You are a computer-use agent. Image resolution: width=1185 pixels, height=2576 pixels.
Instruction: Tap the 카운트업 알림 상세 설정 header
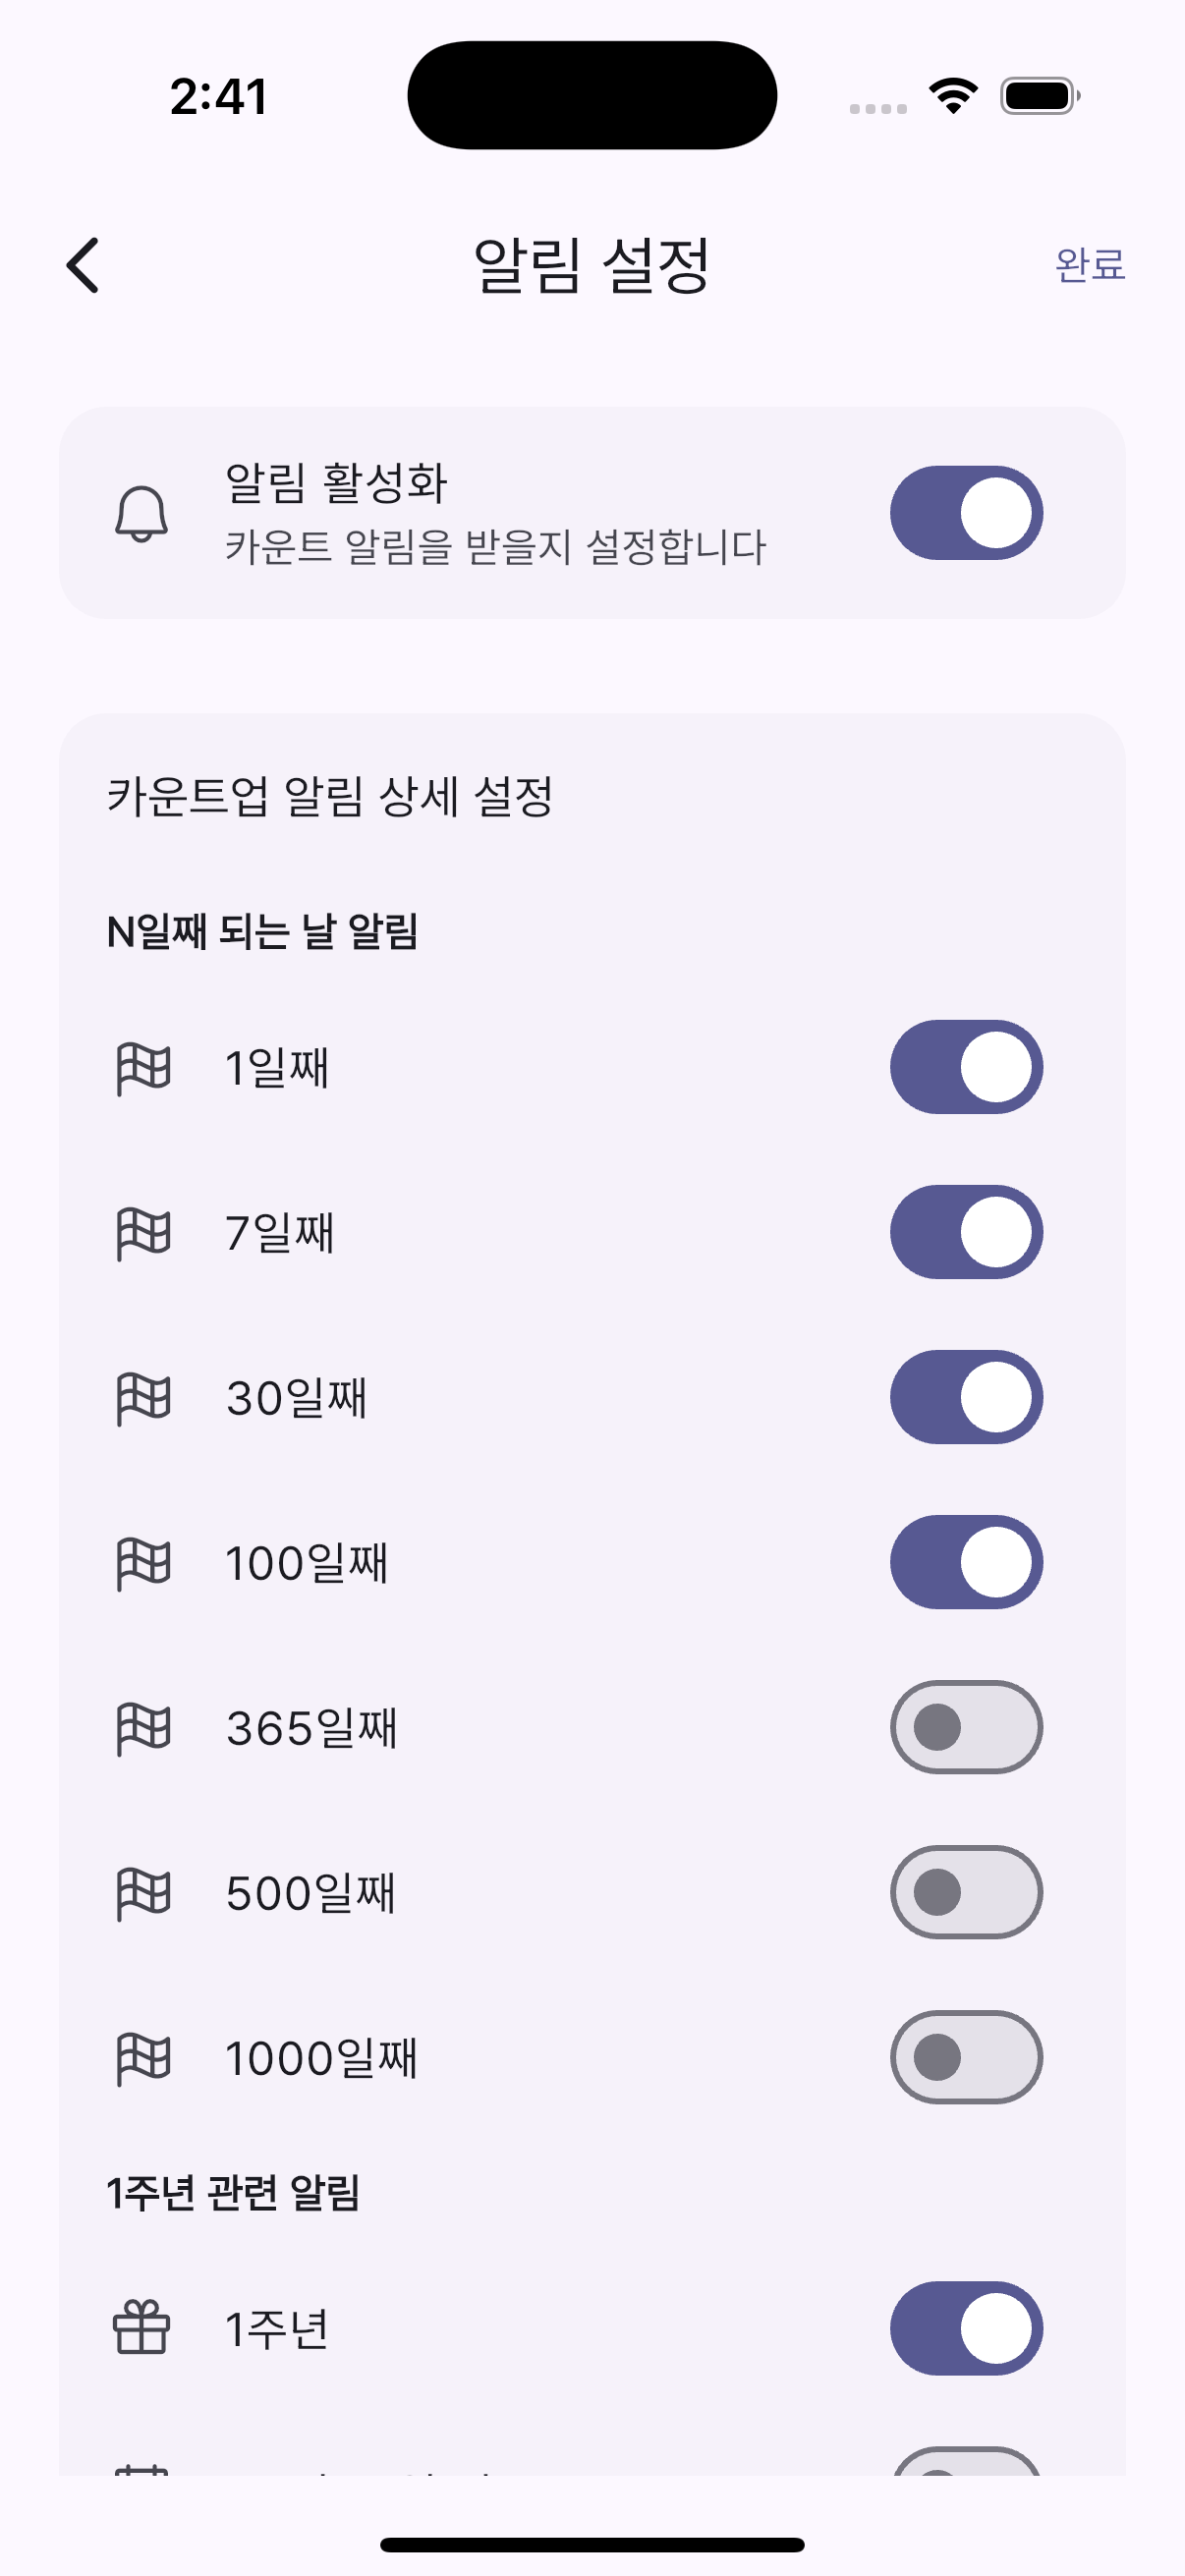pyautogui.click(x=330, y=797)
